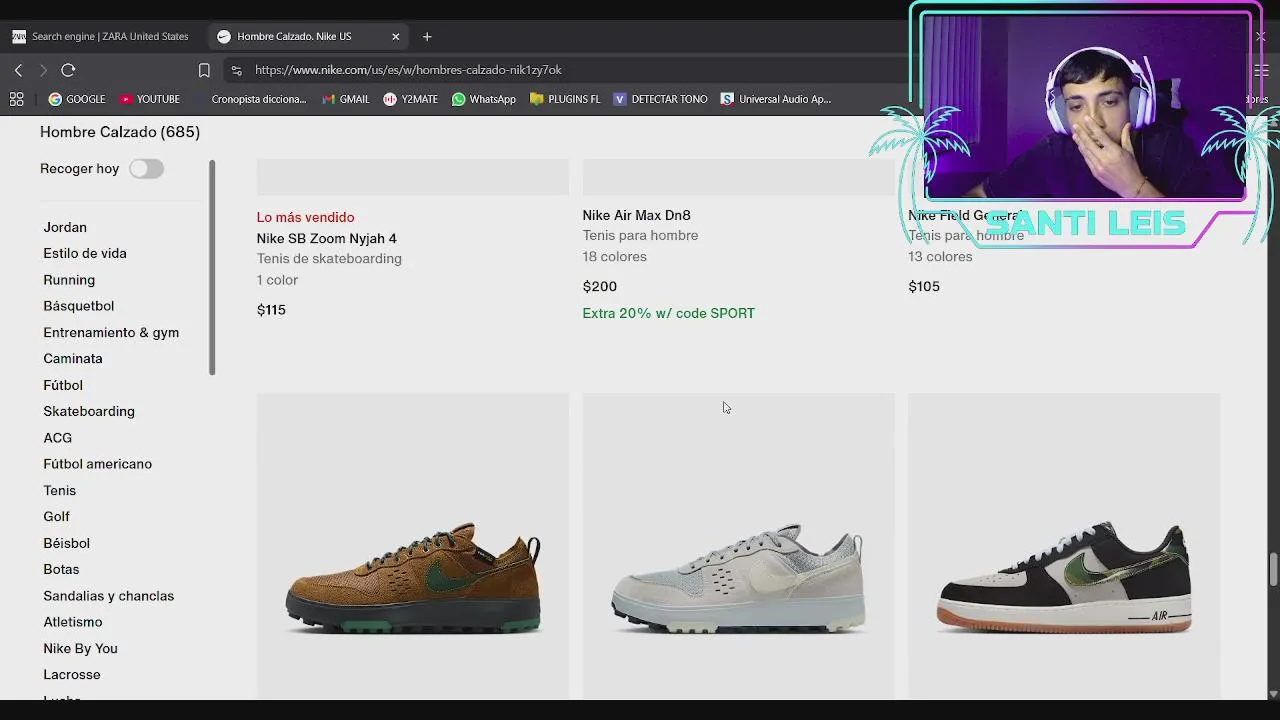
Task: Switch to the ZARA United States tab
Action: [x=100, y=36]
